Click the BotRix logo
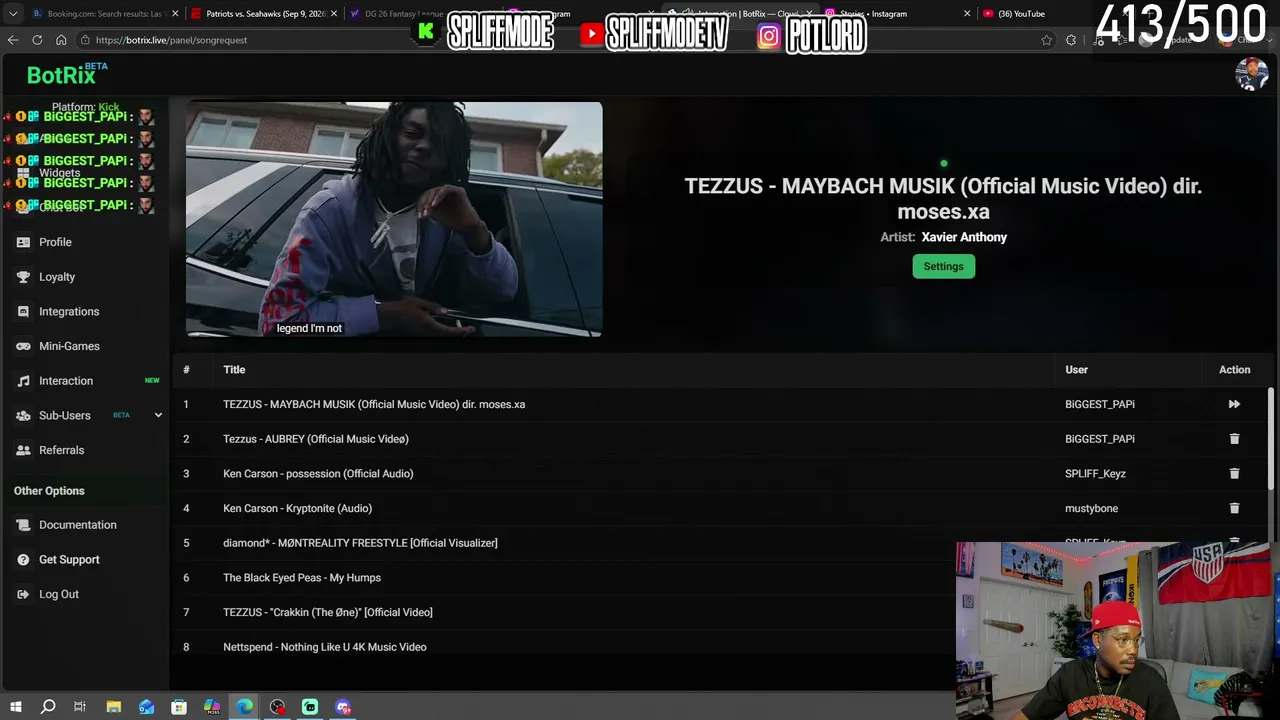This screenshot has height=720, width=1280. 61,75
